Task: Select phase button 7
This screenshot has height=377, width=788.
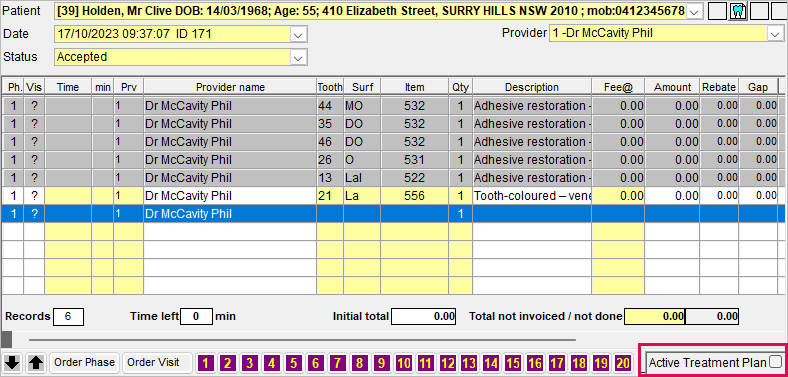Action: pos(337,363)
